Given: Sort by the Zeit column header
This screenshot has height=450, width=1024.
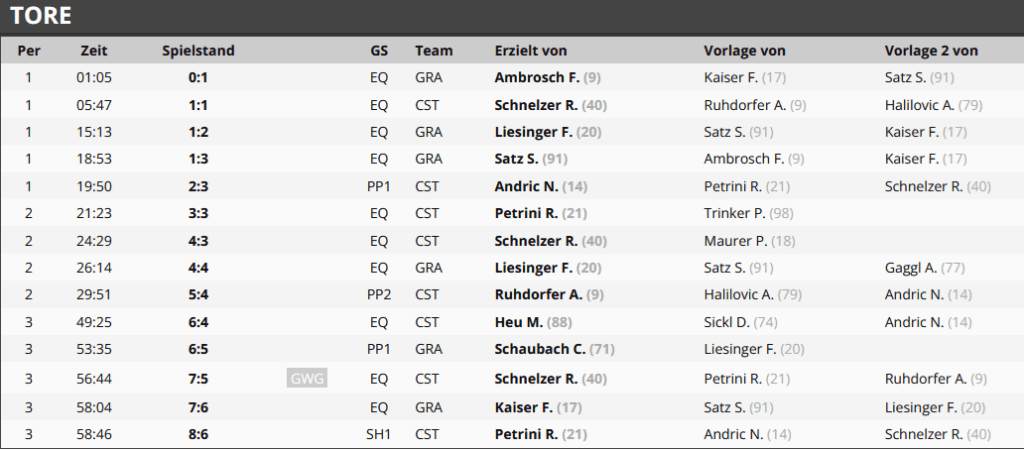Looking at the screenshot, I should (x=94, y=50).
